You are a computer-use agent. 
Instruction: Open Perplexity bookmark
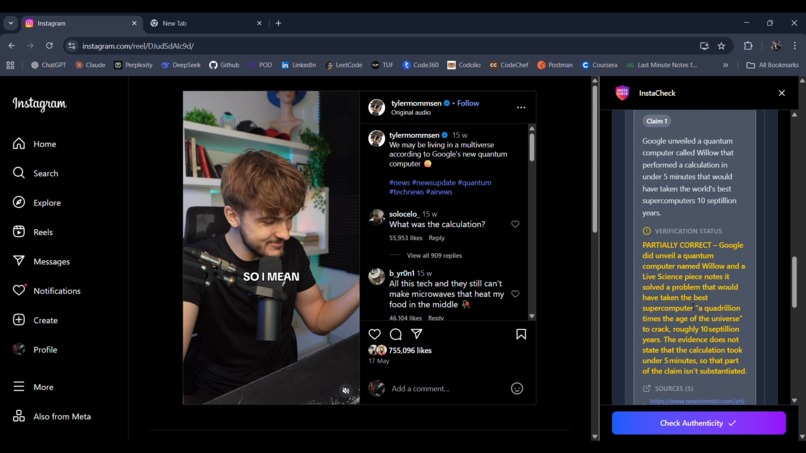tap(133, 65)
